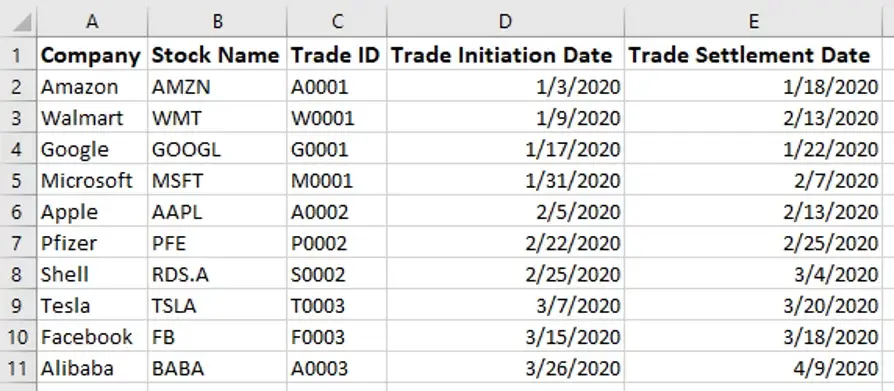Select row 5 header
The width and height of the screenshot is (894, 391).
click(x=19, y=181)
